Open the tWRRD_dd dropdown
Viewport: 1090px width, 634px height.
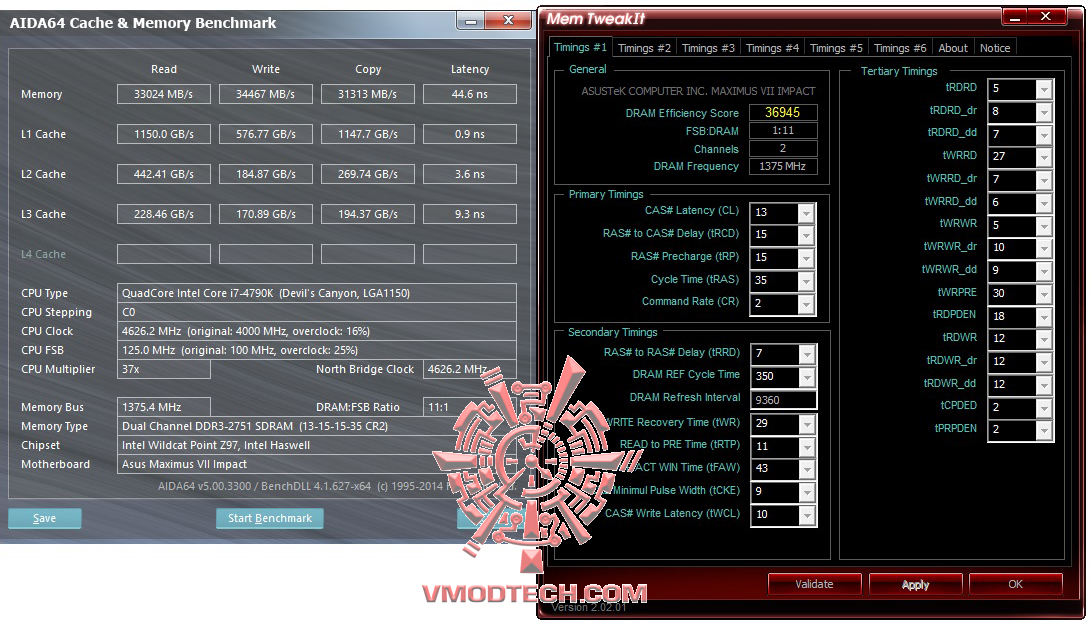pos(1043,203)
